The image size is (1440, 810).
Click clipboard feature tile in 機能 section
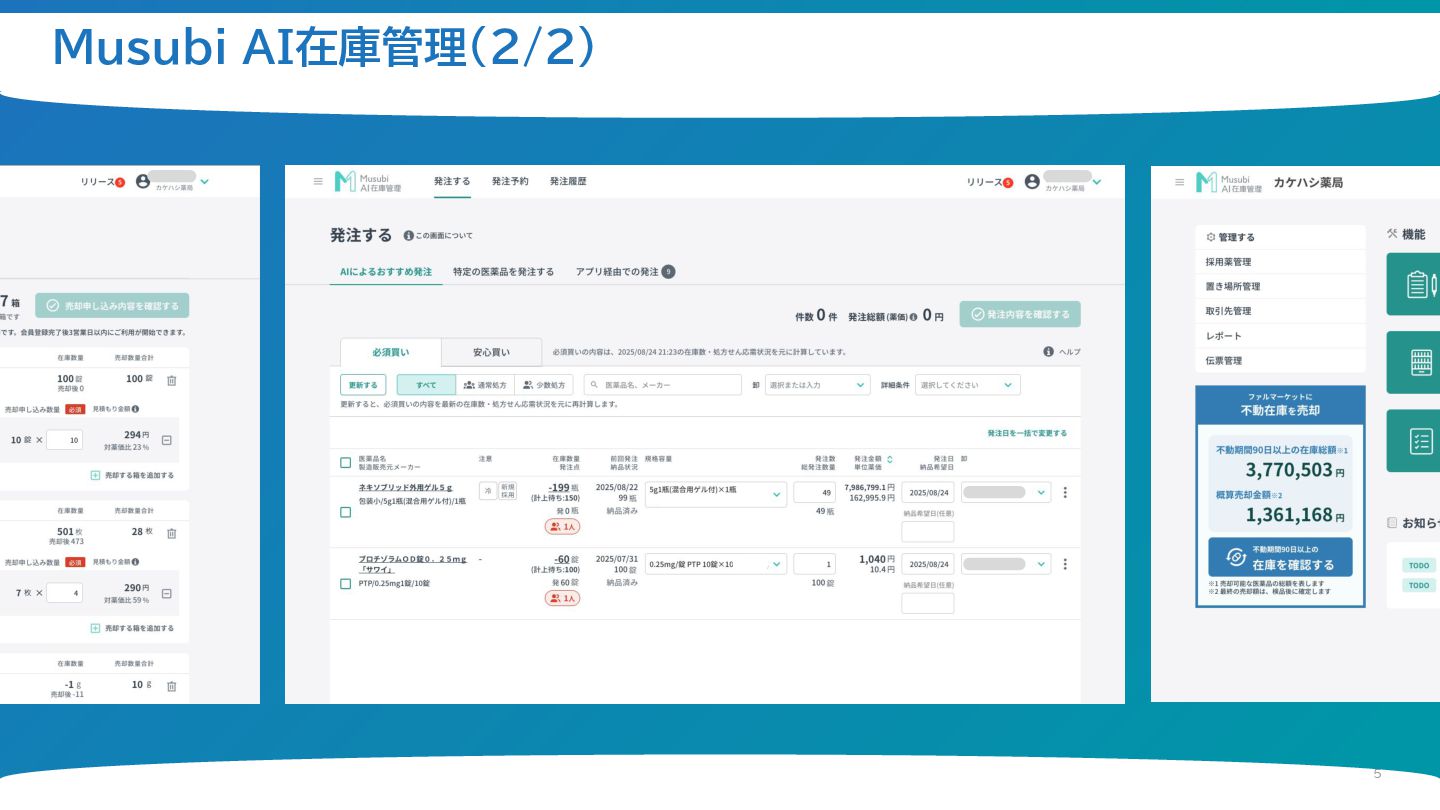1413,284
